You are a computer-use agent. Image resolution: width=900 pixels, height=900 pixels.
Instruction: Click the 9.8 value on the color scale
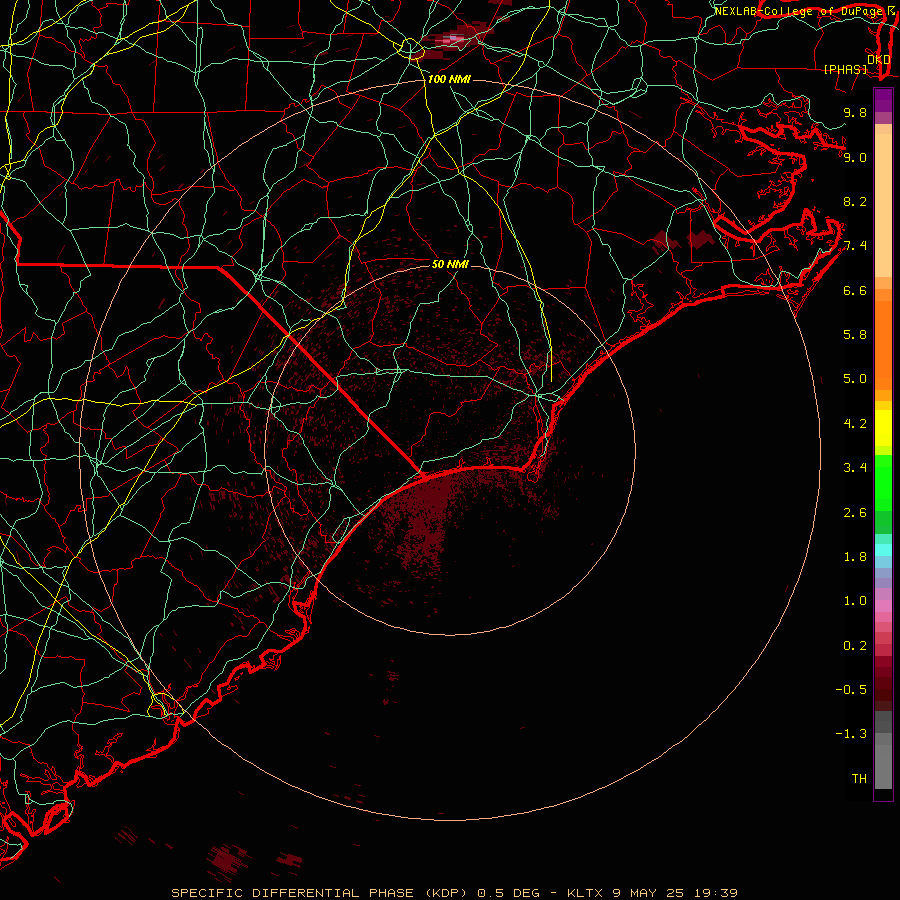point(855,112)
